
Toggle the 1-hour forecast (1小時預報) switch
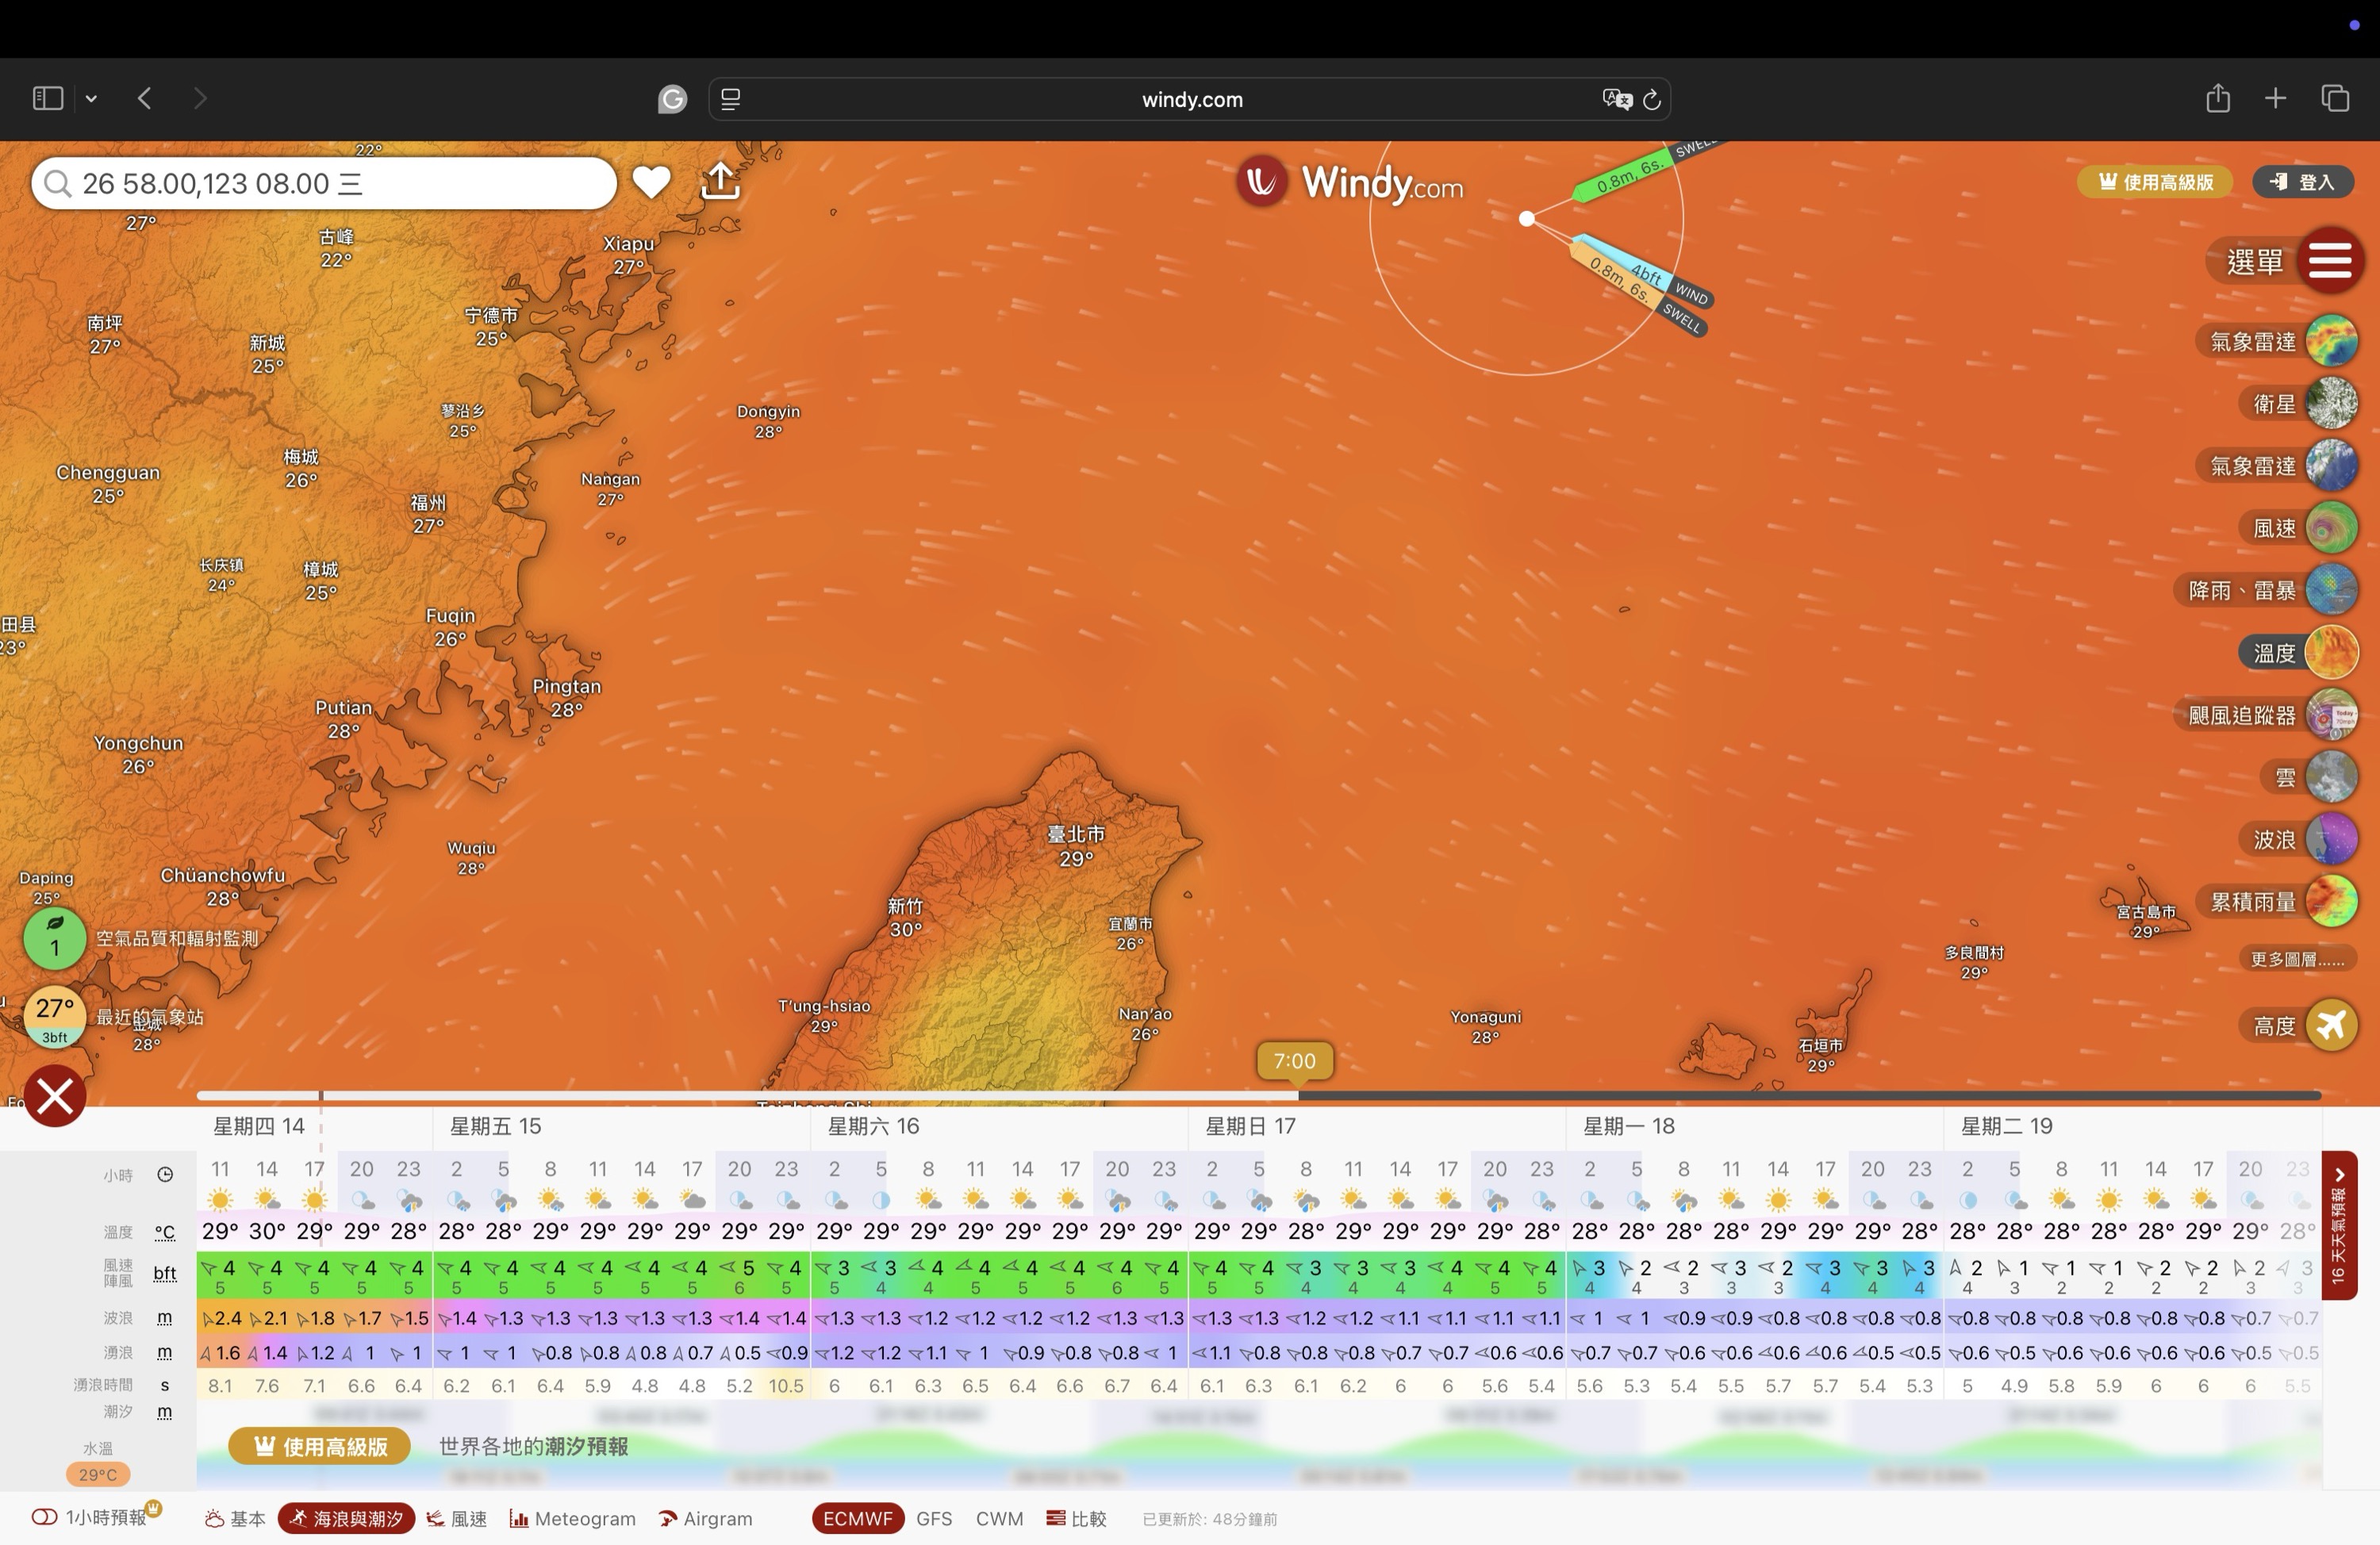[44, 1517]
